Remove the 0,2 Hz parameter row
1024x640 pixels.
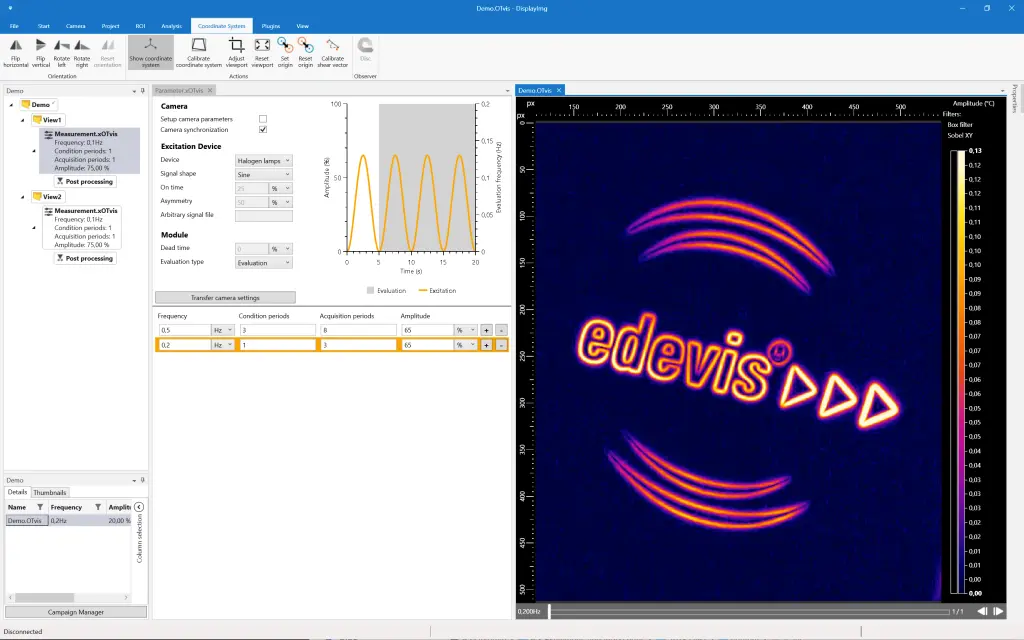tap(501, 345)
